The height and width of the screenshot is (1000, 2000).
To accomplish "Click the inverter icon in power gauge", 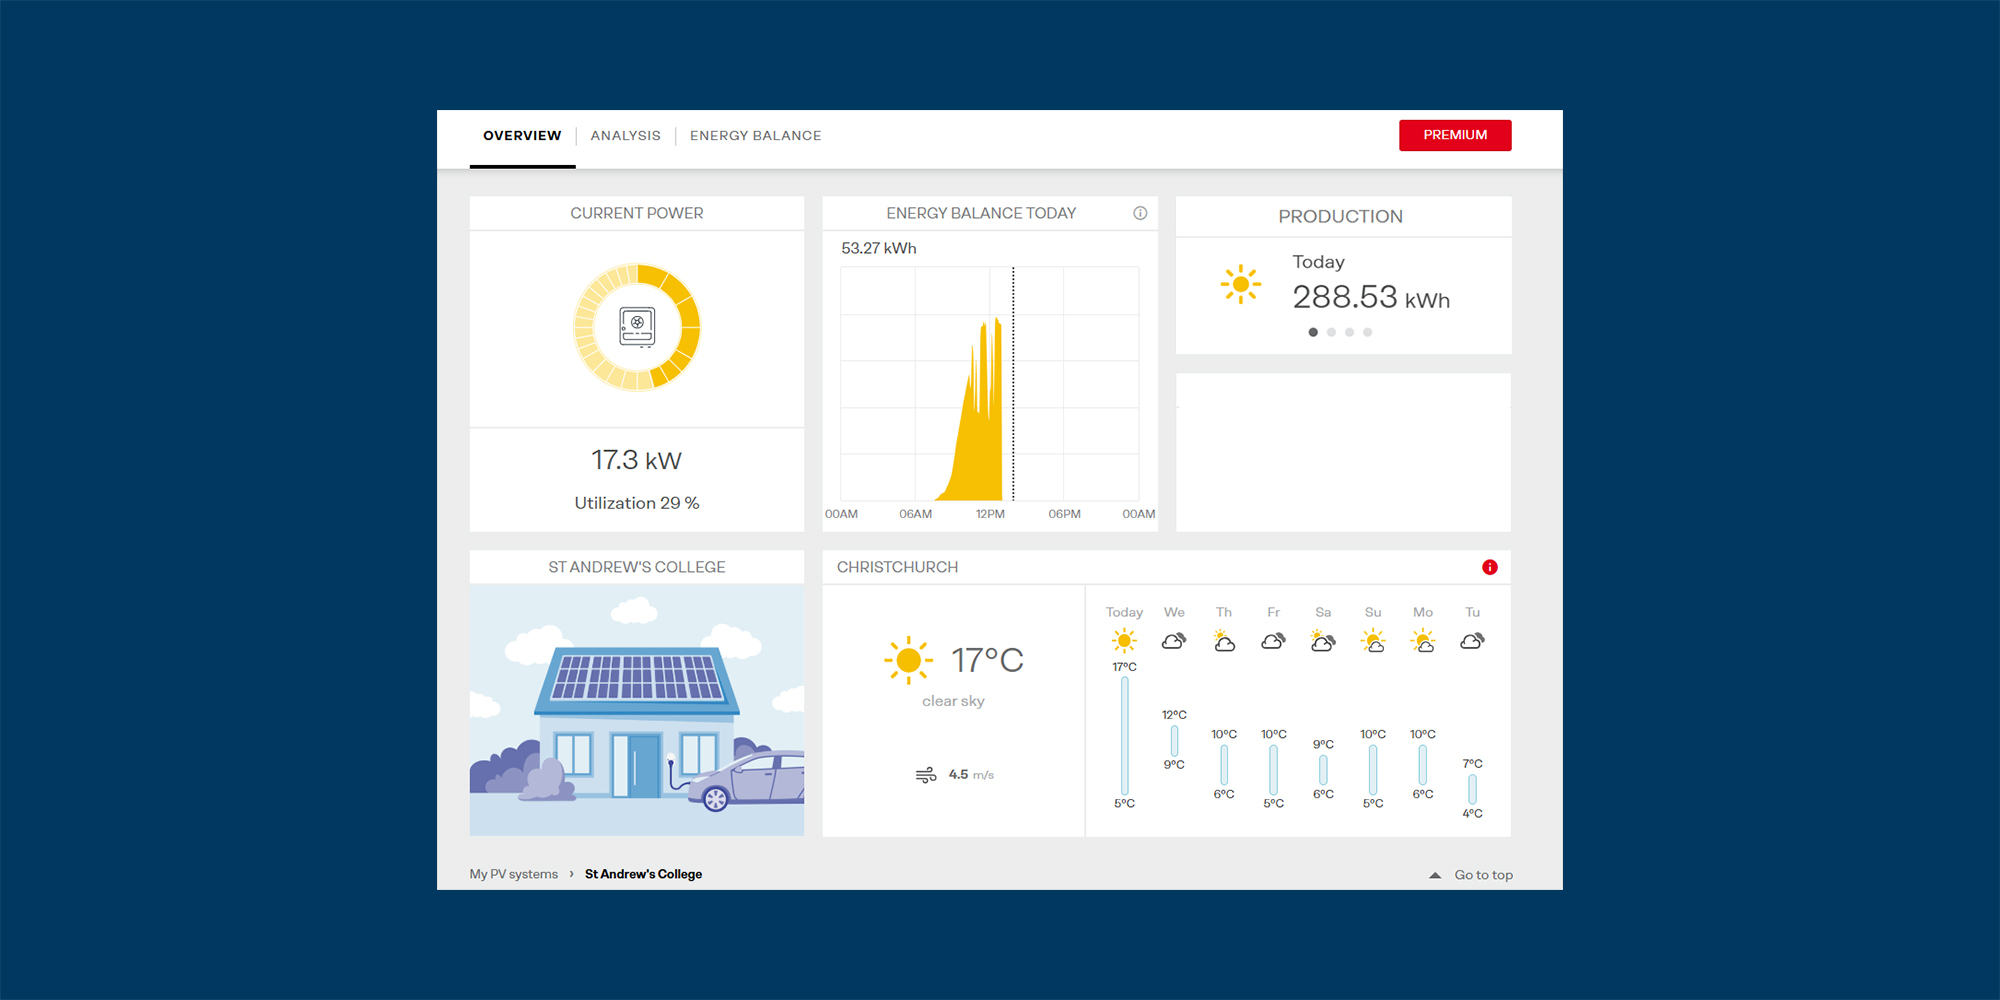I will tap(637, 327).
